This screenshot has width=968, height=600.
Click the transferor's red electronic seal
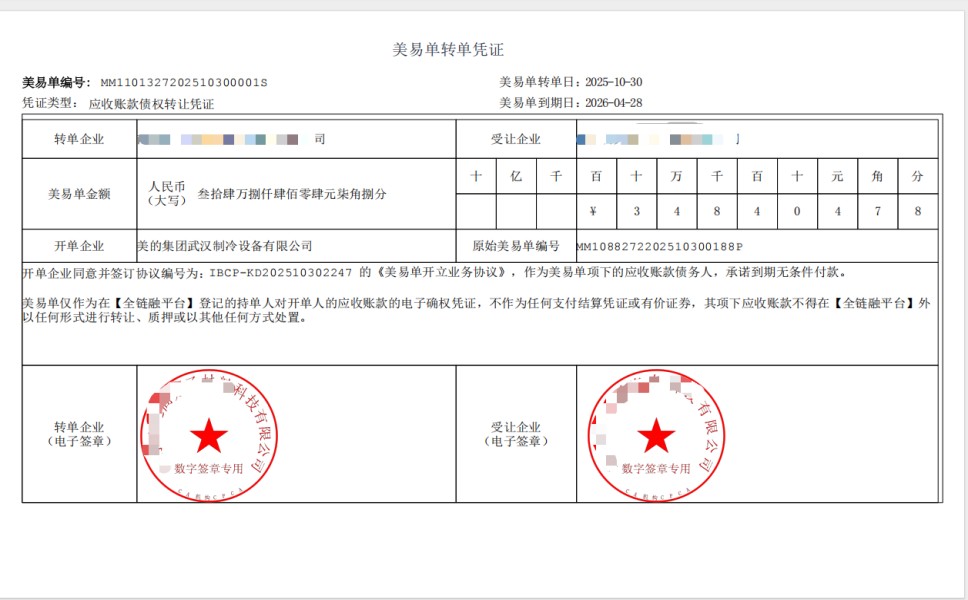click(x=209, y=436)
